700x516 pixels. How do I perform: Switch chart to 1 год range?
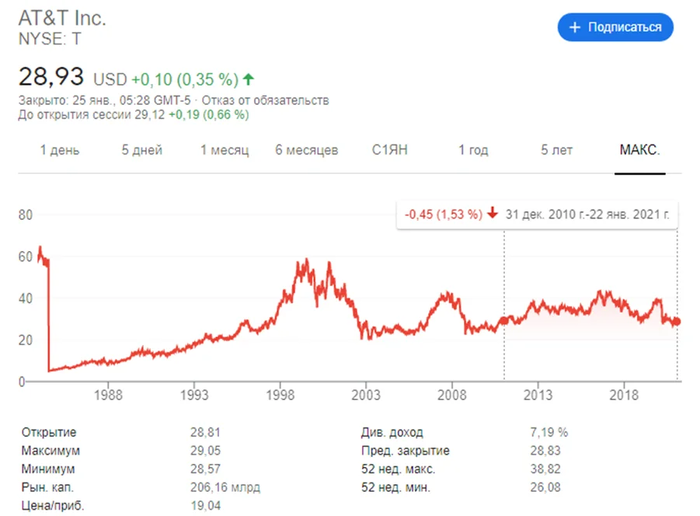point(473,150)
